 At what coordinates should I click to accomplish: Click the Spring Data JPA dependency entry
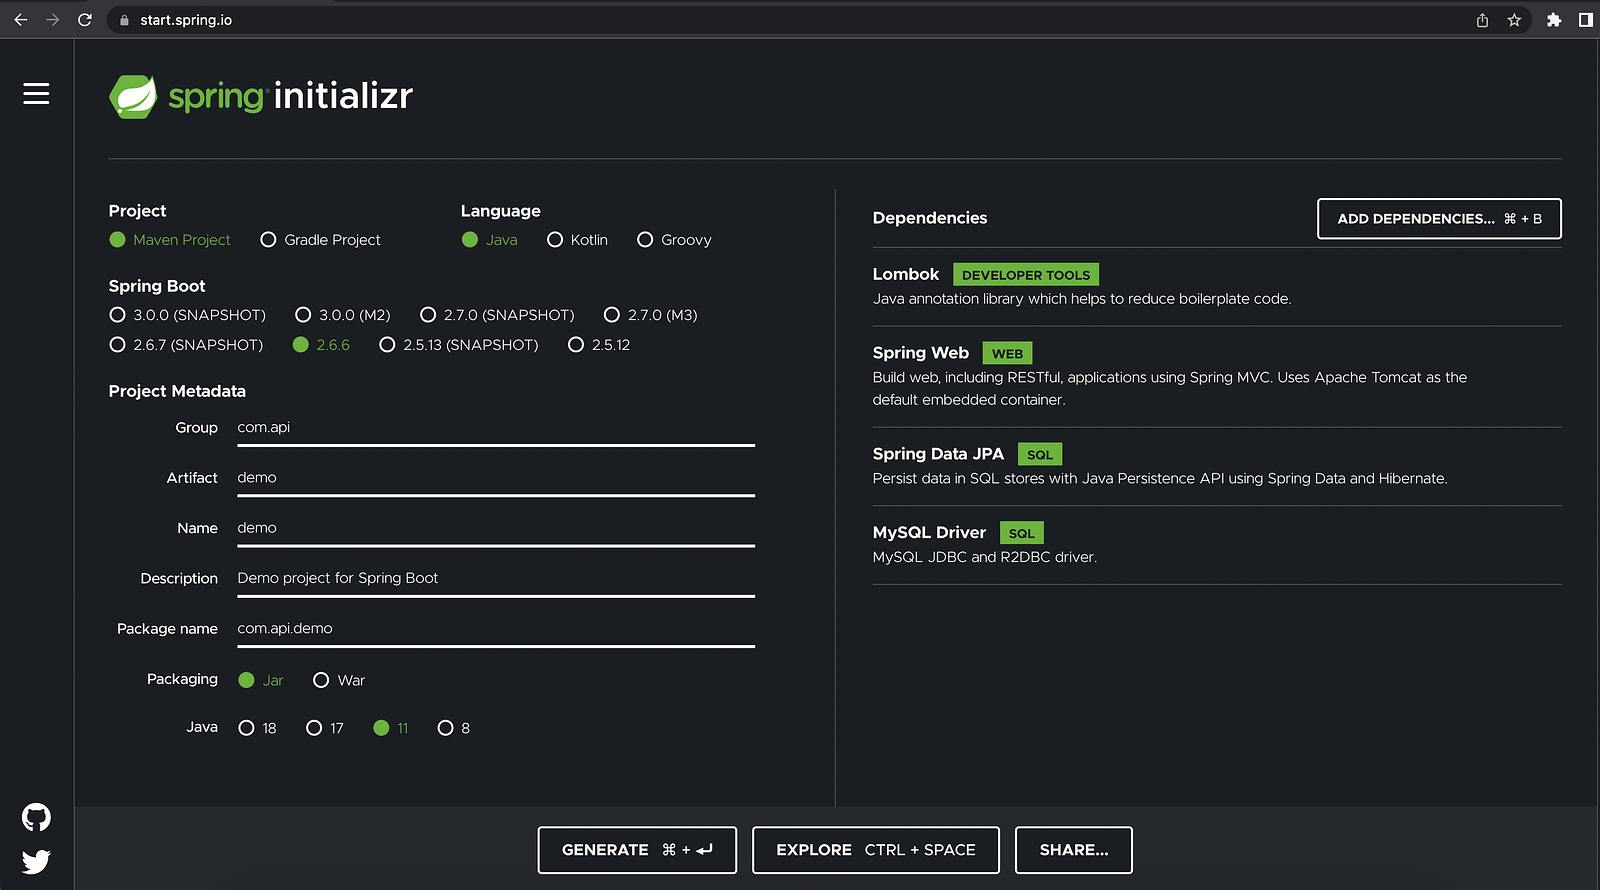pos(1217,466)
